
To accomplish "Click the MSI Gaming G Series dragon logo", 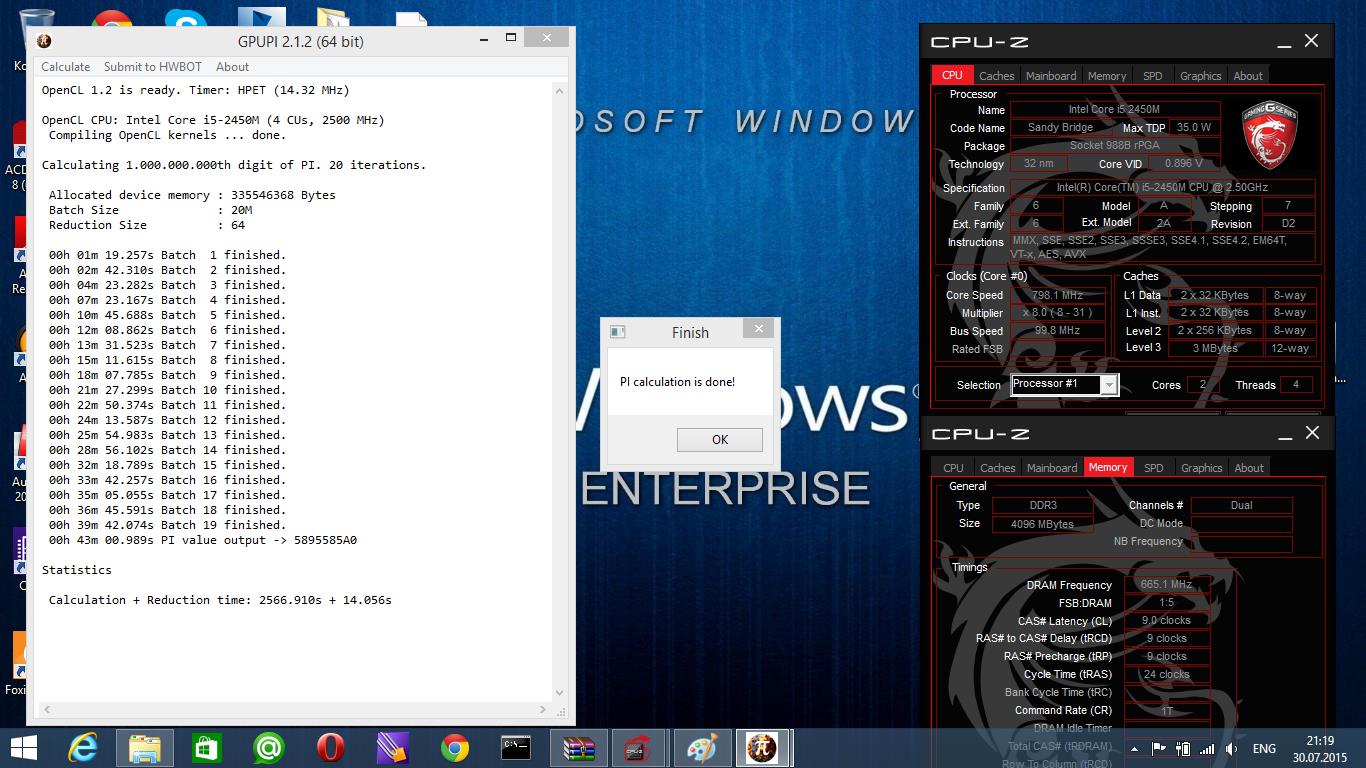I will point(1269,134).
